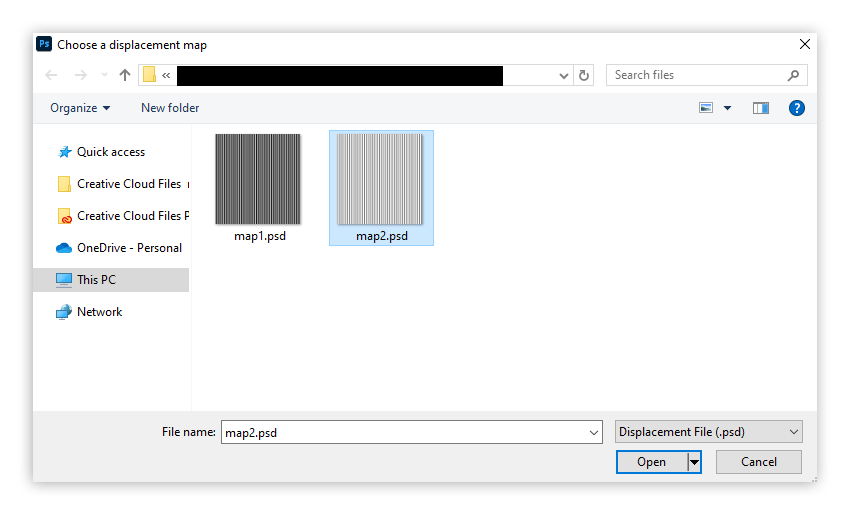Refresh the current folder view
Screen dimensions: 850x516
pyautogui.click(x=584, y=75)
